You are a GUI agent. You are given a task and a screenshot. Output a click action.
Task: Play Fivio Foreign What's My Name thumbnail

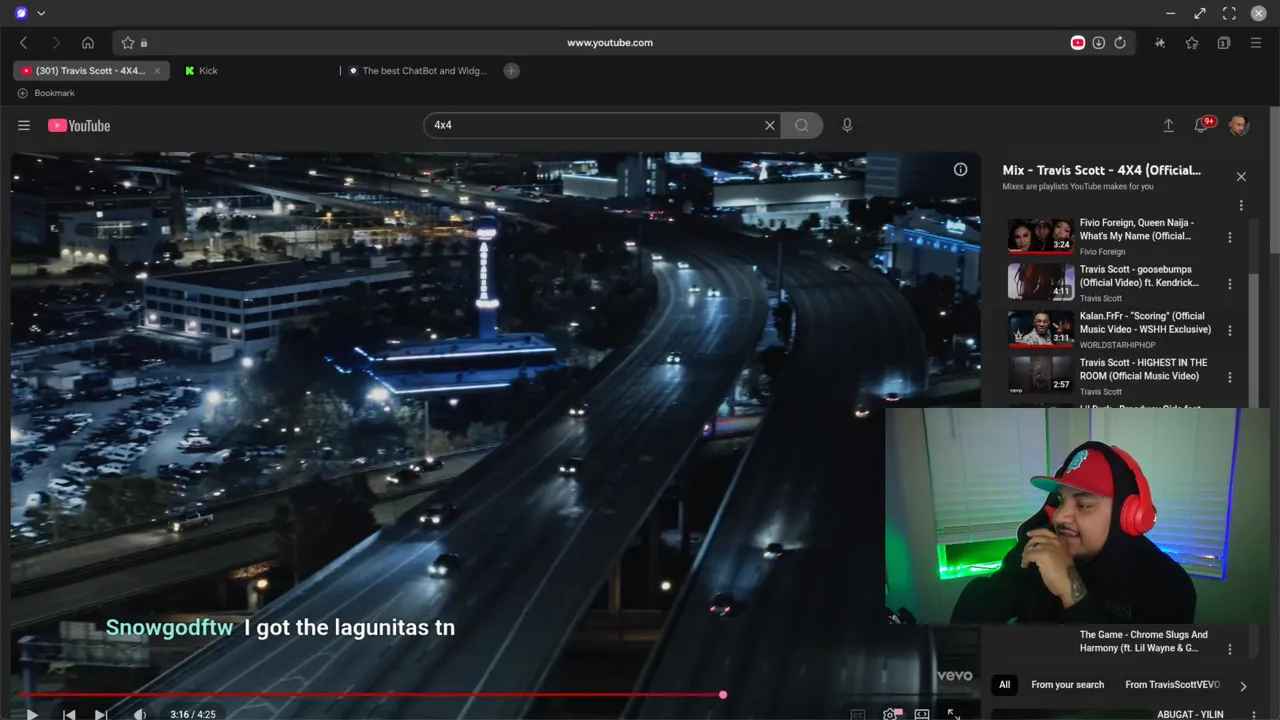pos(1040,237)
